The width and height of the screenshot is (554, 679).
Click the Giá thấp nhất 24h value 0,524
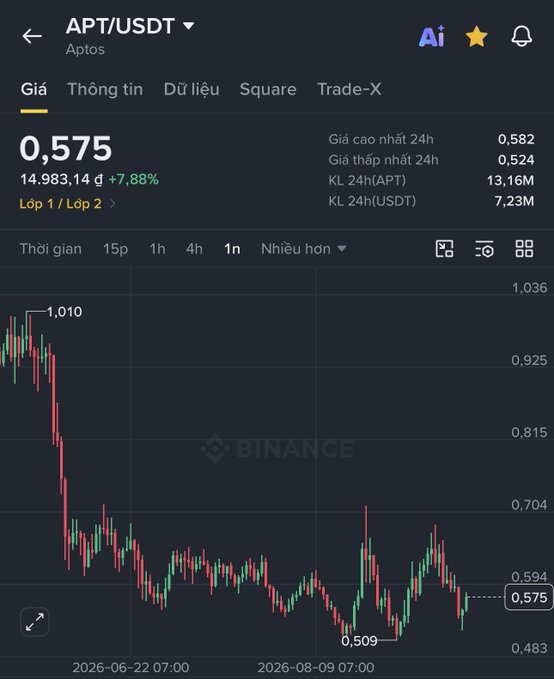516,160
